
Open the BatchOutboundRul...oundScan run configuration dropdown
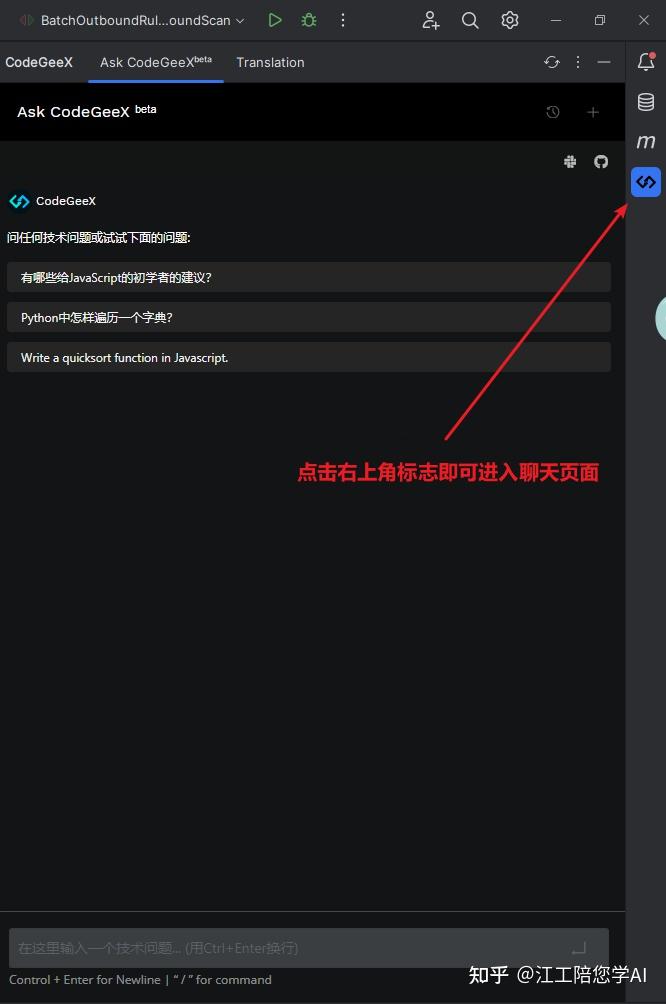(133, 20)
